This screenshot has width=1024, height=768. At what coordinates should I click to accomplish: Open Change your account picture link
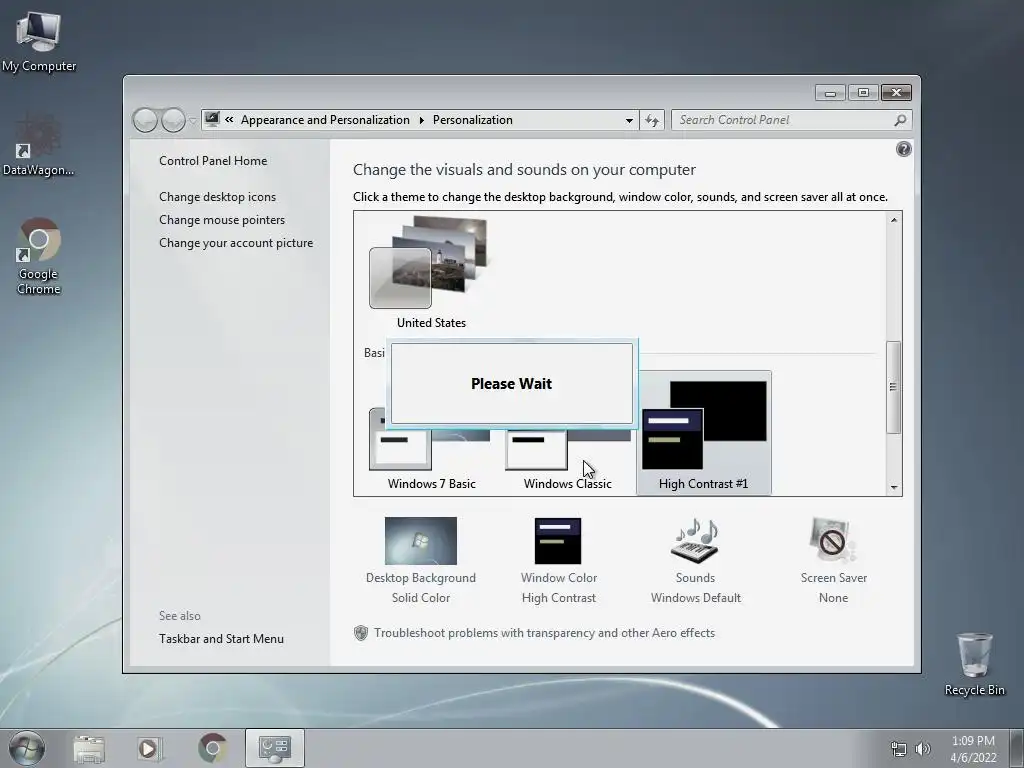point(236,242)
